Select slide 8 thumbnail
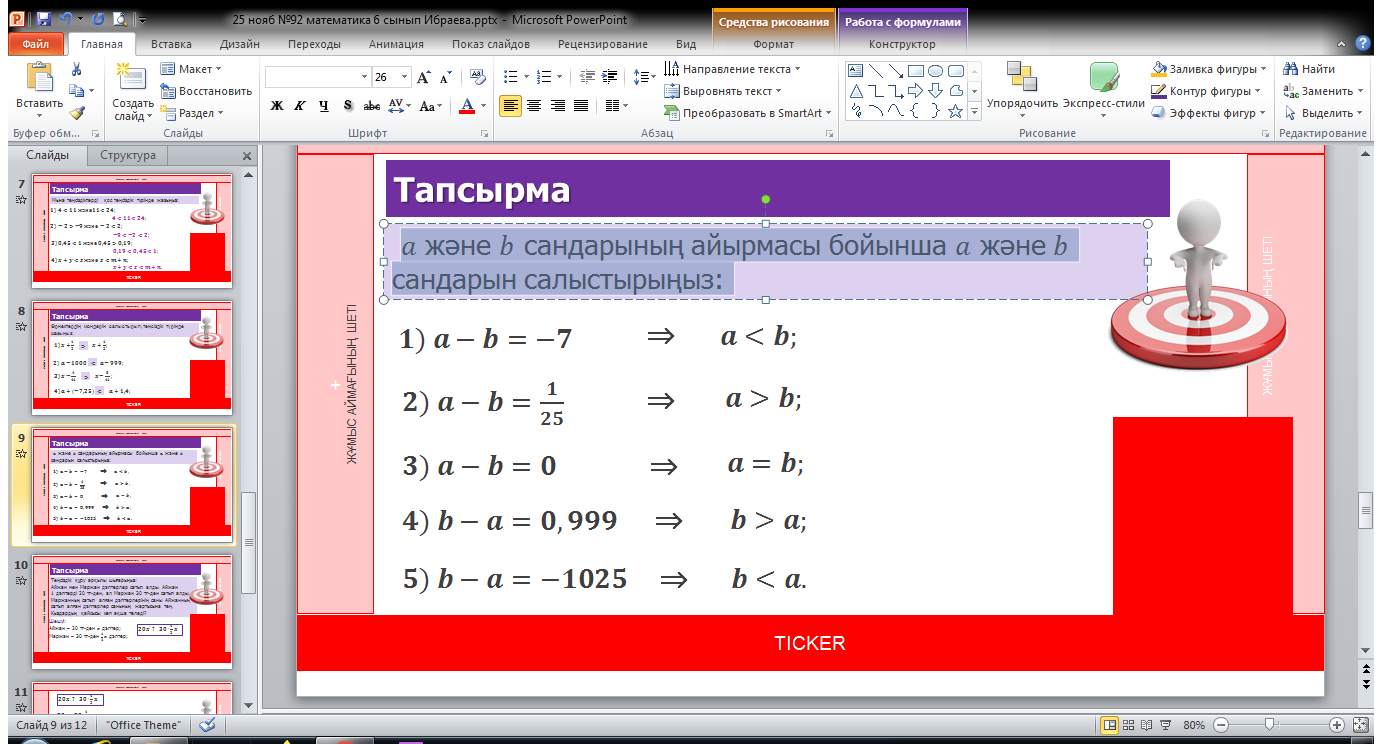The width and height of the screenshot is (1382, 744). (x=133, y=356)
